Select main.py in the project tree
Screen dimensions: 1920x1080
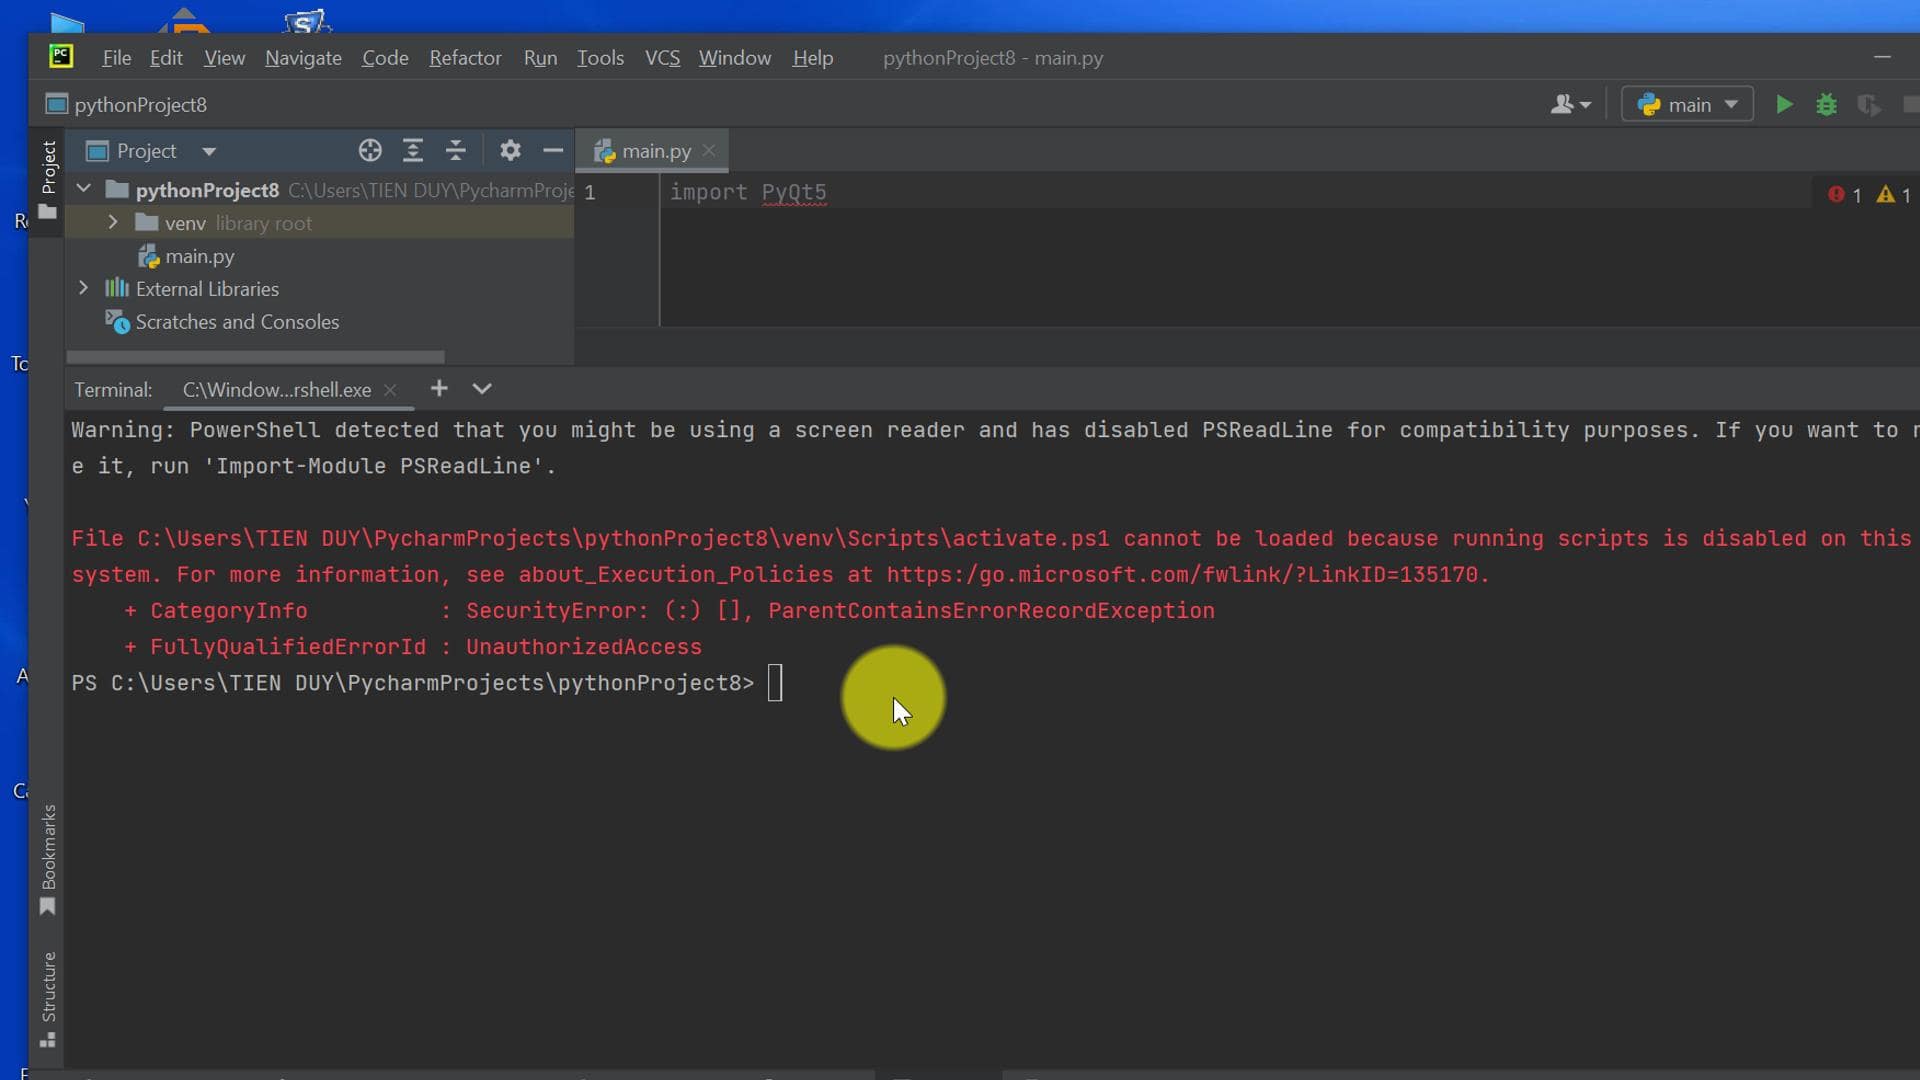[199, 256]
